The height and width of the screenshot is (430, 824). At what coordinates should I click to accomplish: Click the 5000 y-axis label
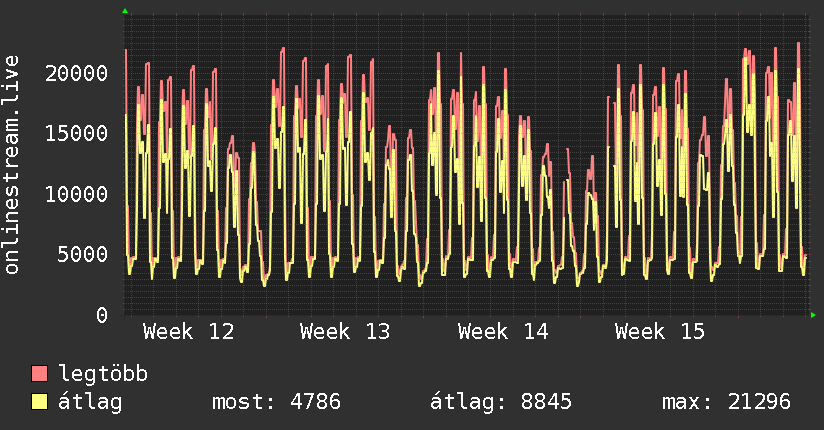[x=83, y=254]
